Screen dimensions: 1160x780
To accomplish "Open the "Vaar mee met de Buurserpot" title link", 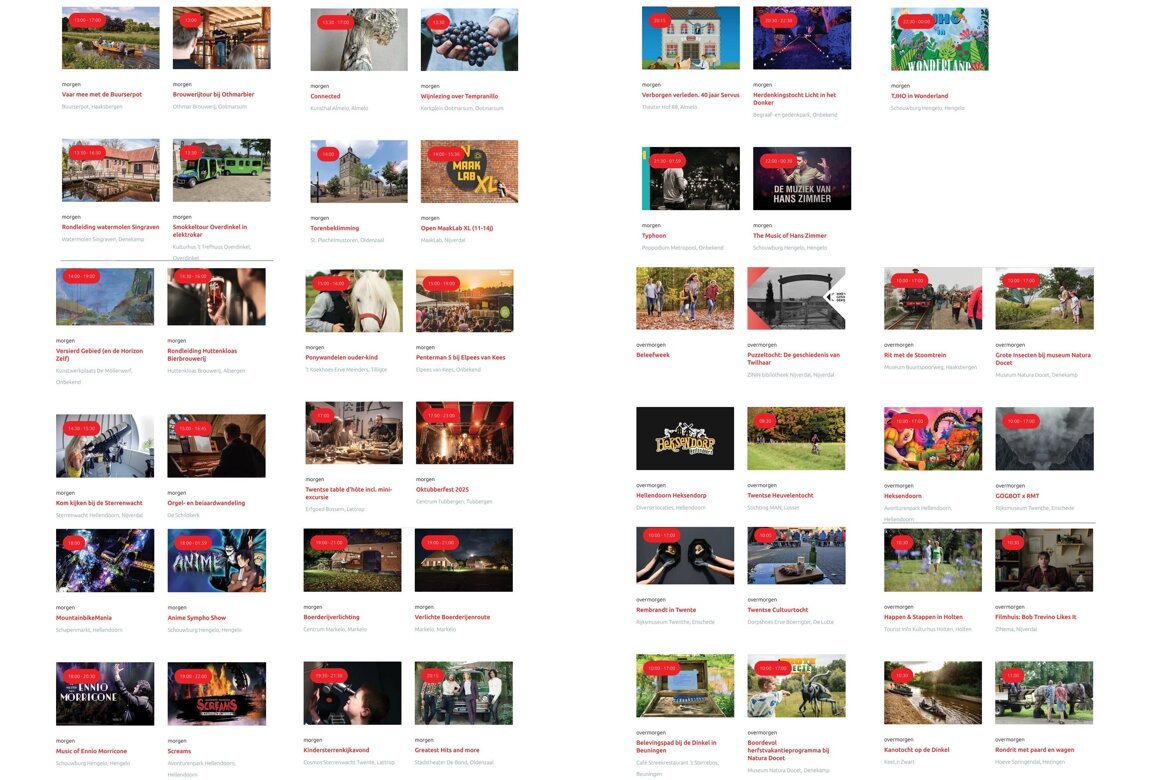I will 101,94.
